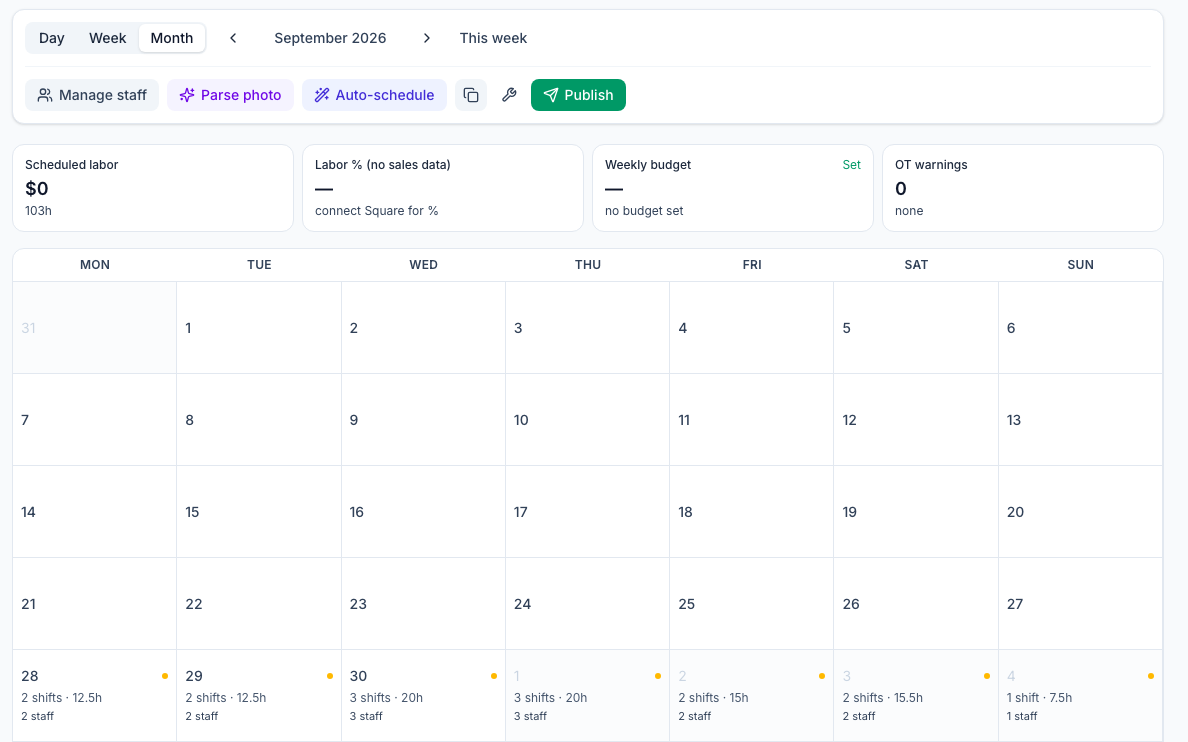
Task: Click the "2 shifts · 15.5h" entry
Action: (883, 698)
